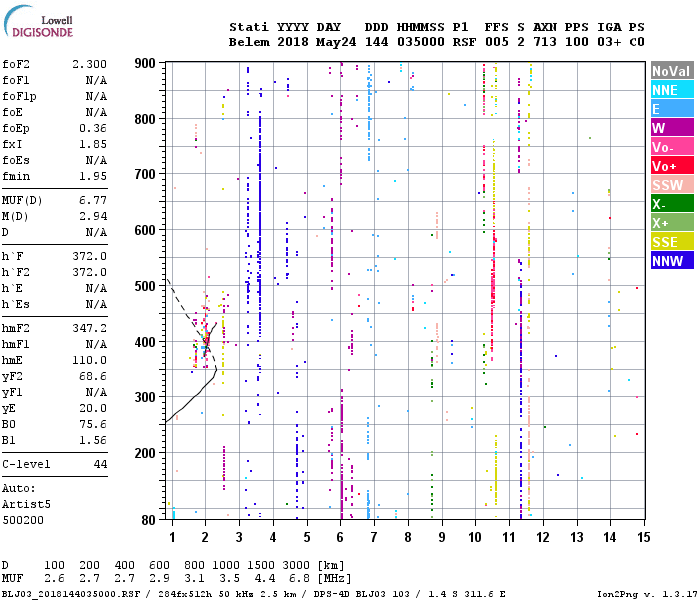Select the E light-blue legend swatch
The height and width of the screenshot is (600, 700).
pyautogui.click(x=672, y=108)
